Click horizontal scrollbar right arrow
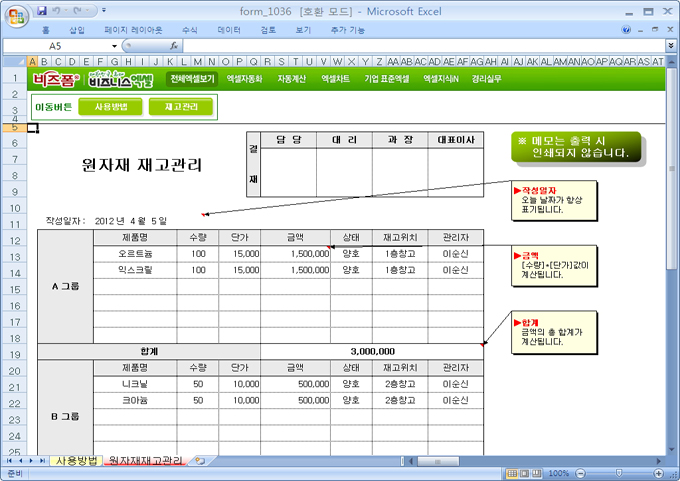 pyautogui.click(x=659, y=461)
